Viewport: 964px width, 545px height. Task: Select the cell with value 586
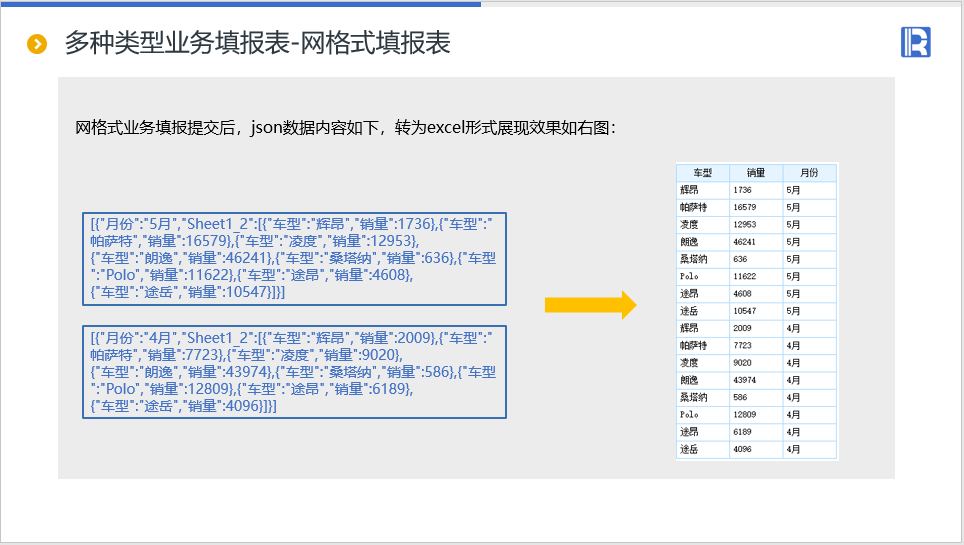click(x=755, y=397)
